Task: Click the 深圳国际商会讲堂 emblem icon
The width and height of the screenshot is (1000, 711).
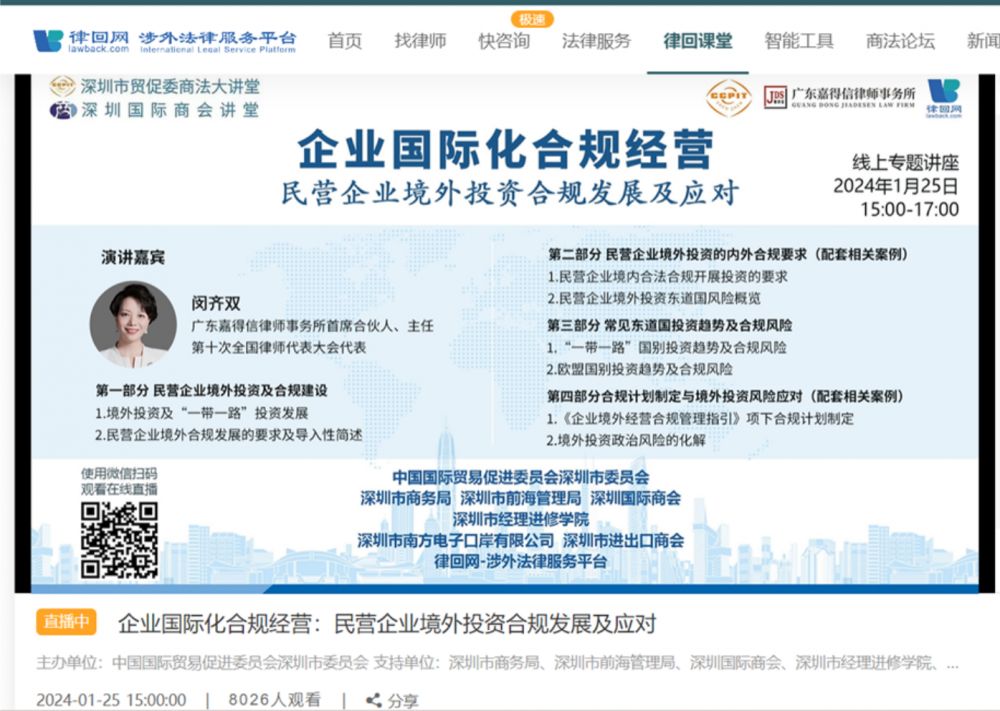Action: point(63,110)
